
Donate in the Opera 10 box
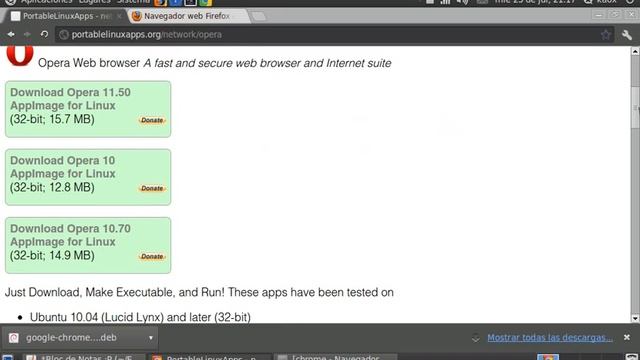(152, 188)
